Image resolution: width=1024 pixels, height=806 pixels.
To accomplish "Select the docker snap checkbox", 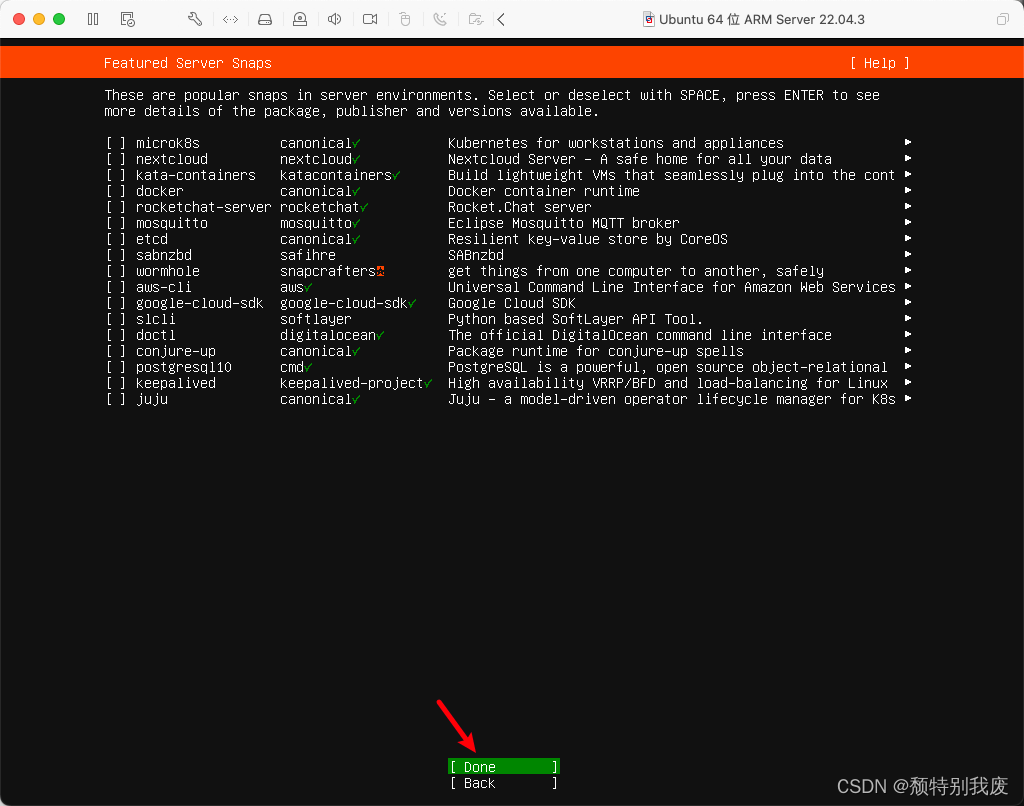I will tap(116, 191).
